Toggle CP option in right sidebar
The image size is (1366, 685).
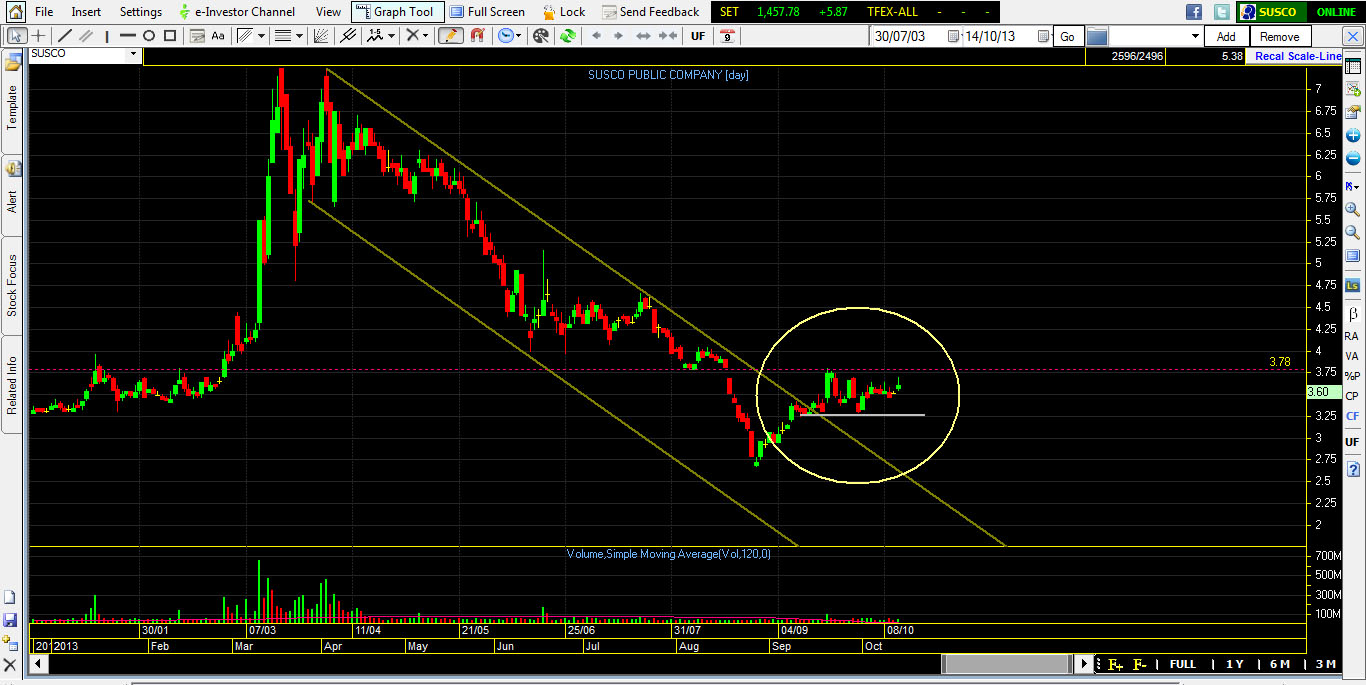(x=1352, y=396)
